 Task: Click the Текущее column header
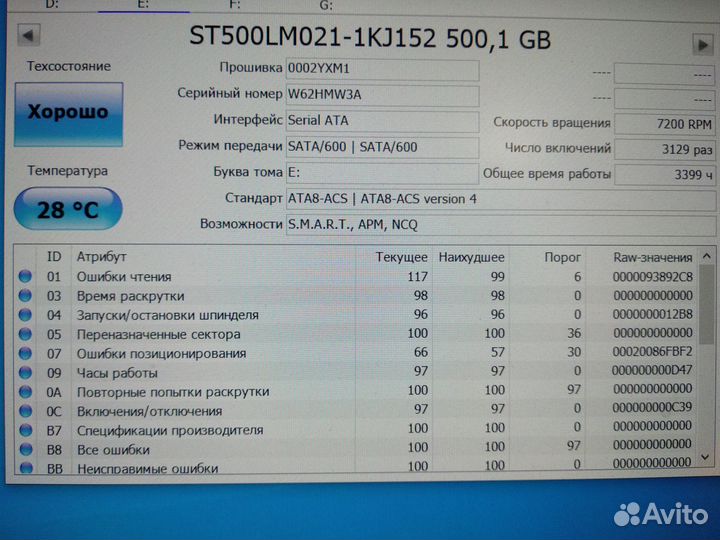click(x=402, y=257)
